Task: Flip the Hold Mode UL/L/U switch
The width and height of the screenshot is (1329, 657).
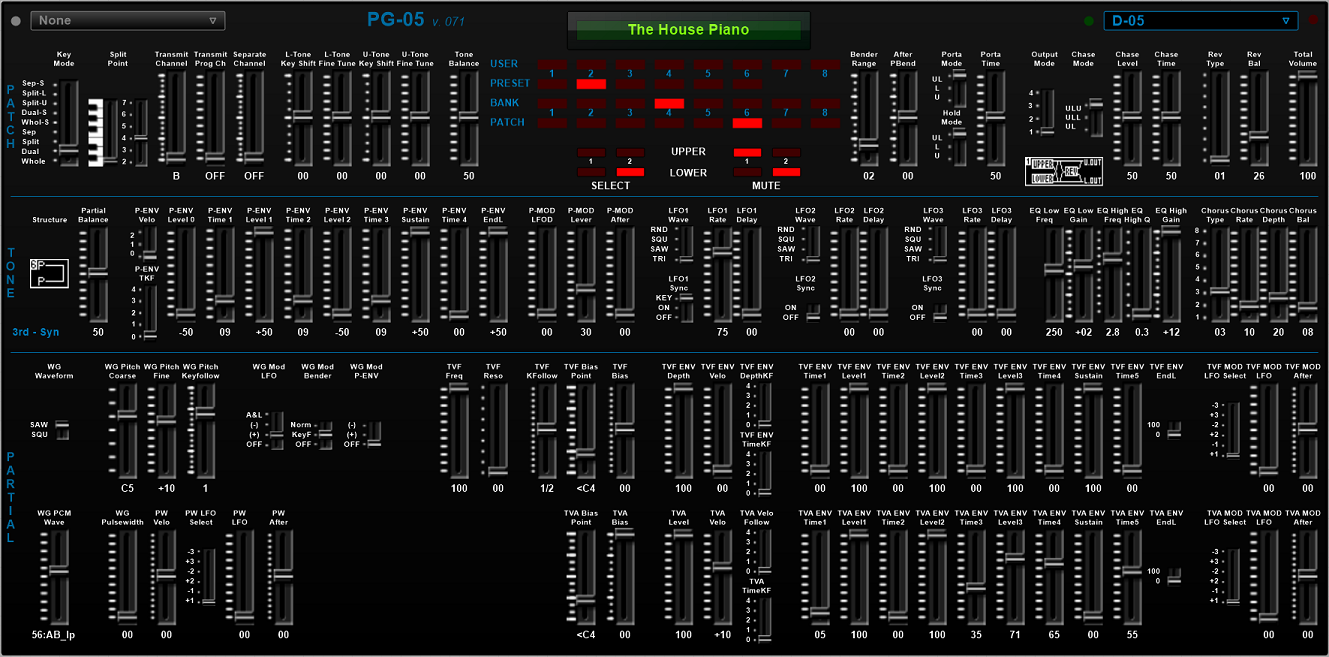Action: point(958,146)
